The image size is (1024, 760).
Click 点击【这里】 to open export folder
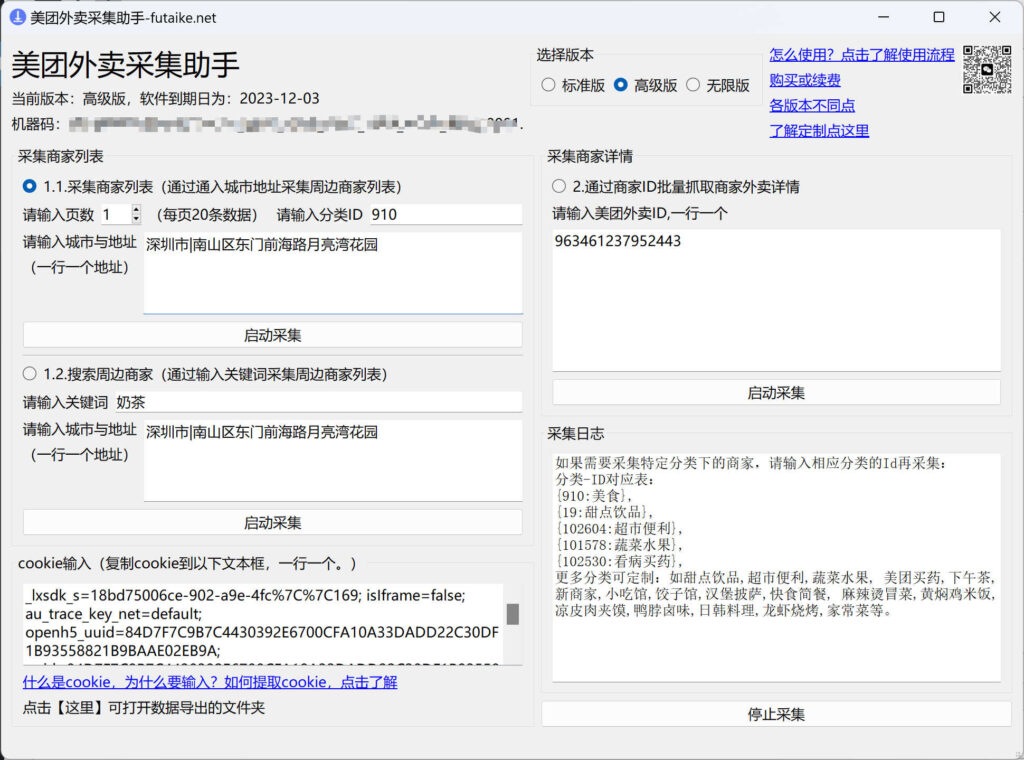click(x=144, y=708)
